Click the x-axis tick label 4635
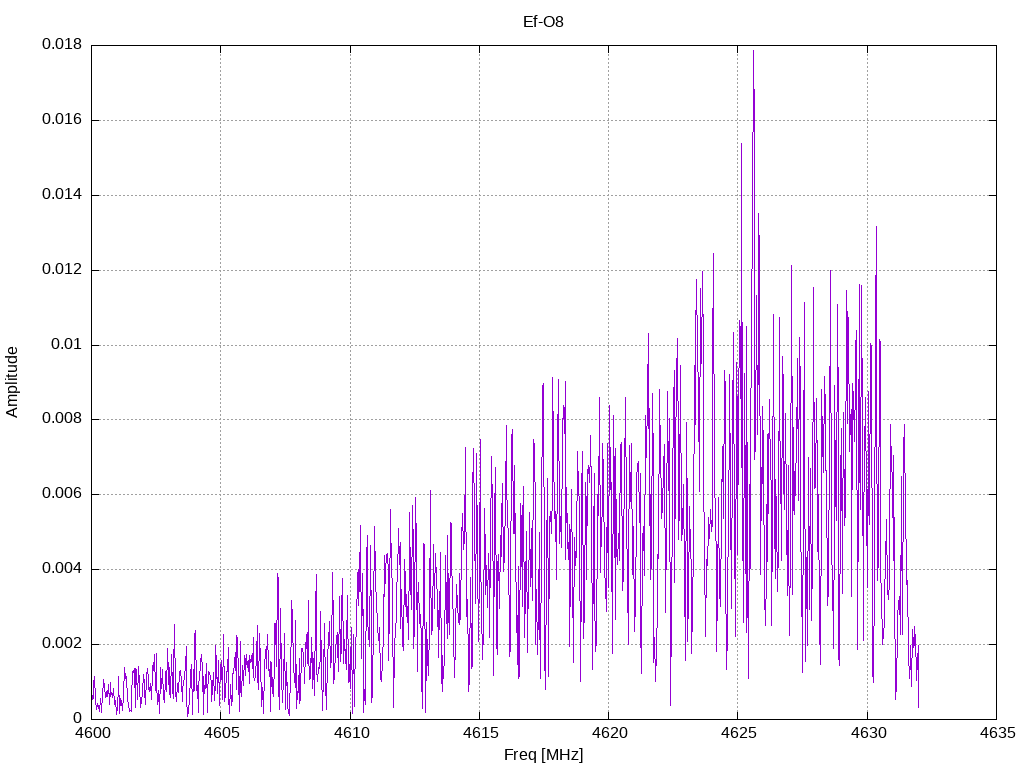Image resolution: width=1024 pixels, height=768 pixels. tap(997, 733)
